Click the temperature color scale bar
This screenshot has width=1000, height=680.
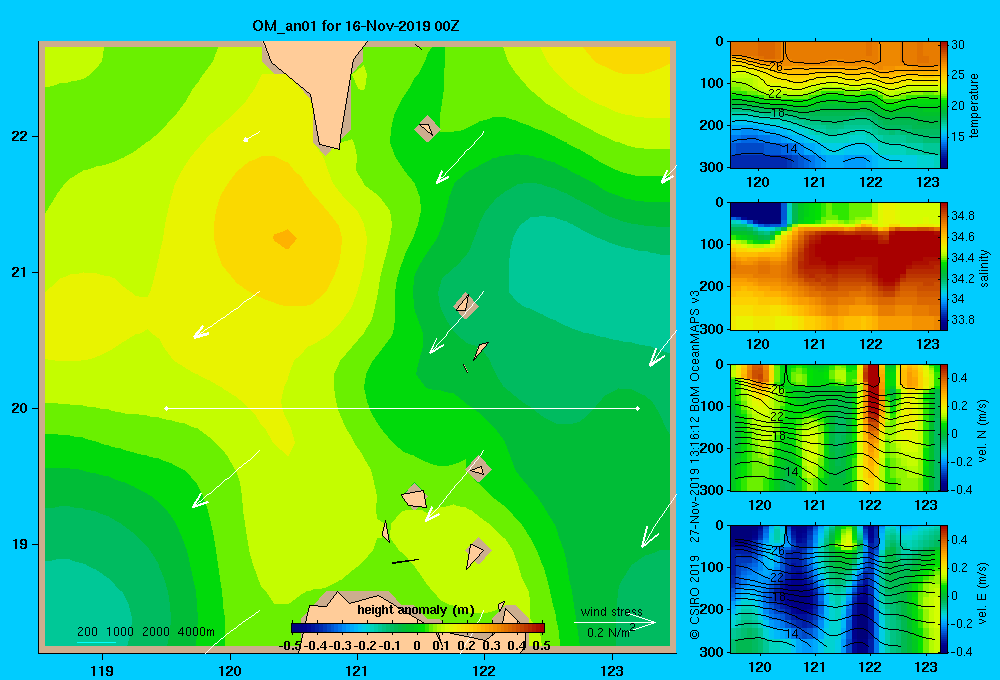pos(944,105)
